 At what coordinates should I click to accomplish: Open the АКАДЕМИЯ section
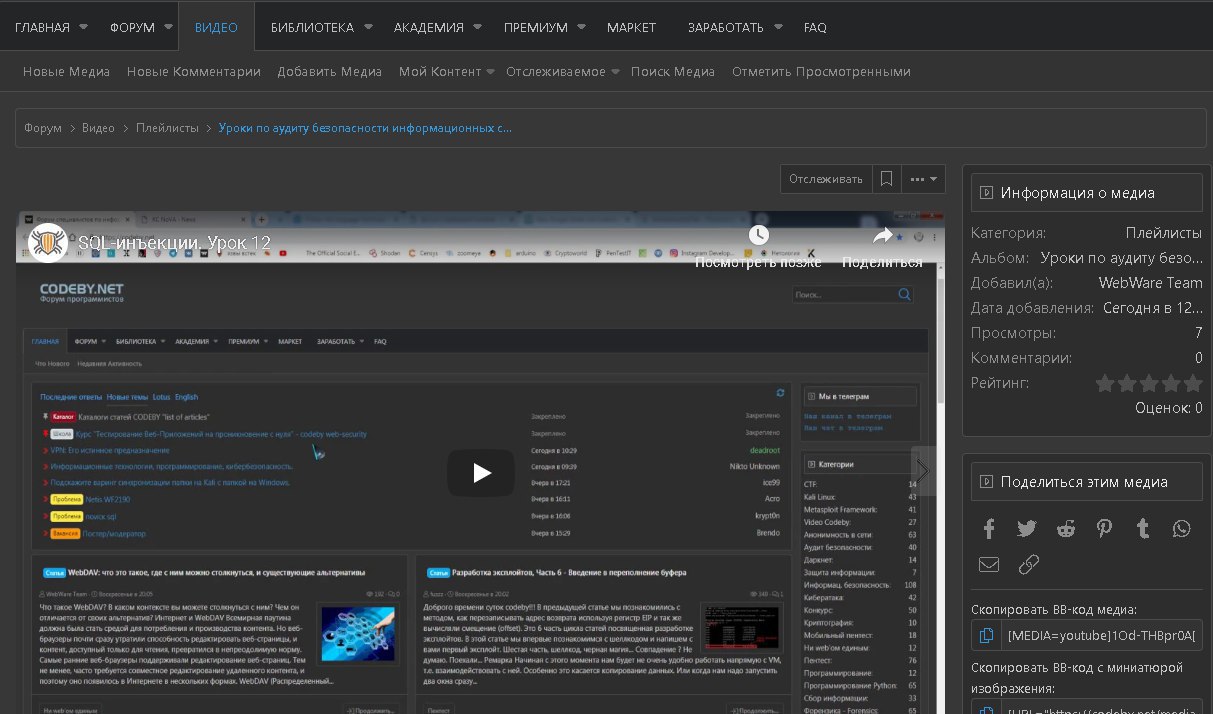(x=429, y=27)
